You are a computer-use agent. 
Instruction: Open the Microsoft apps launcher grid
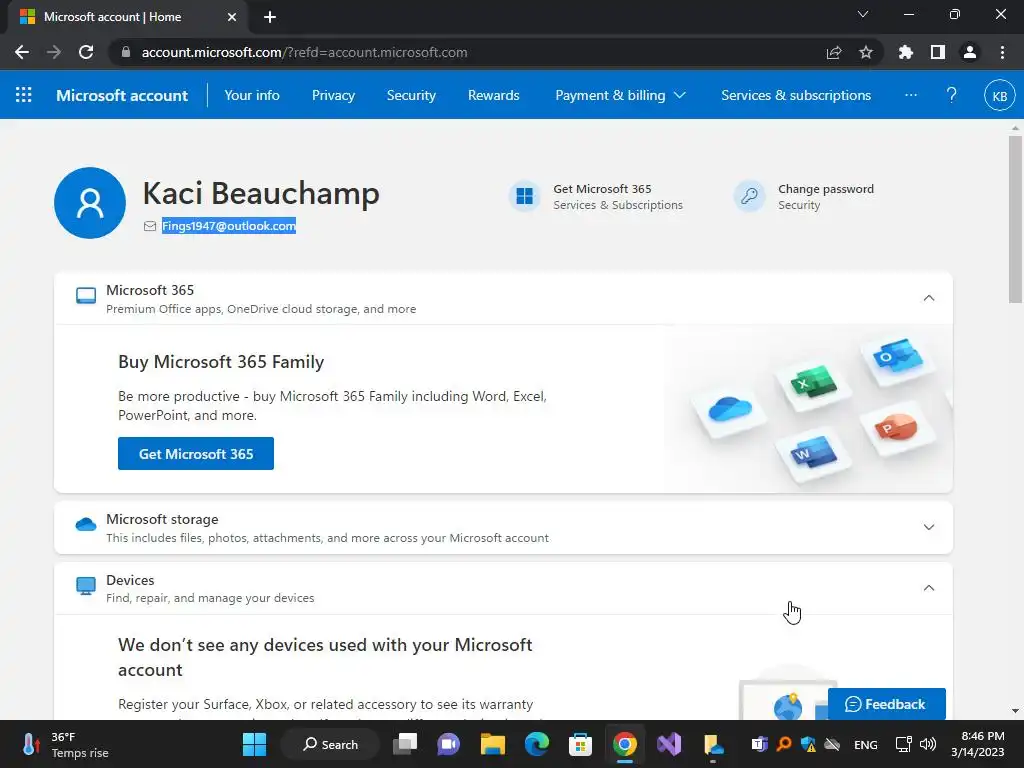point(24,95)
